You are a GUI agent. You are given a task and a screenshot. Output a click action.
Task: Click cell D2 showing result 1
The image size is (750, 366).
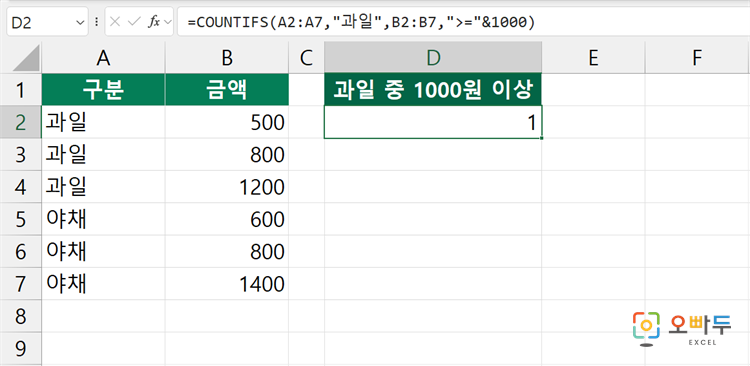[433, 122]
